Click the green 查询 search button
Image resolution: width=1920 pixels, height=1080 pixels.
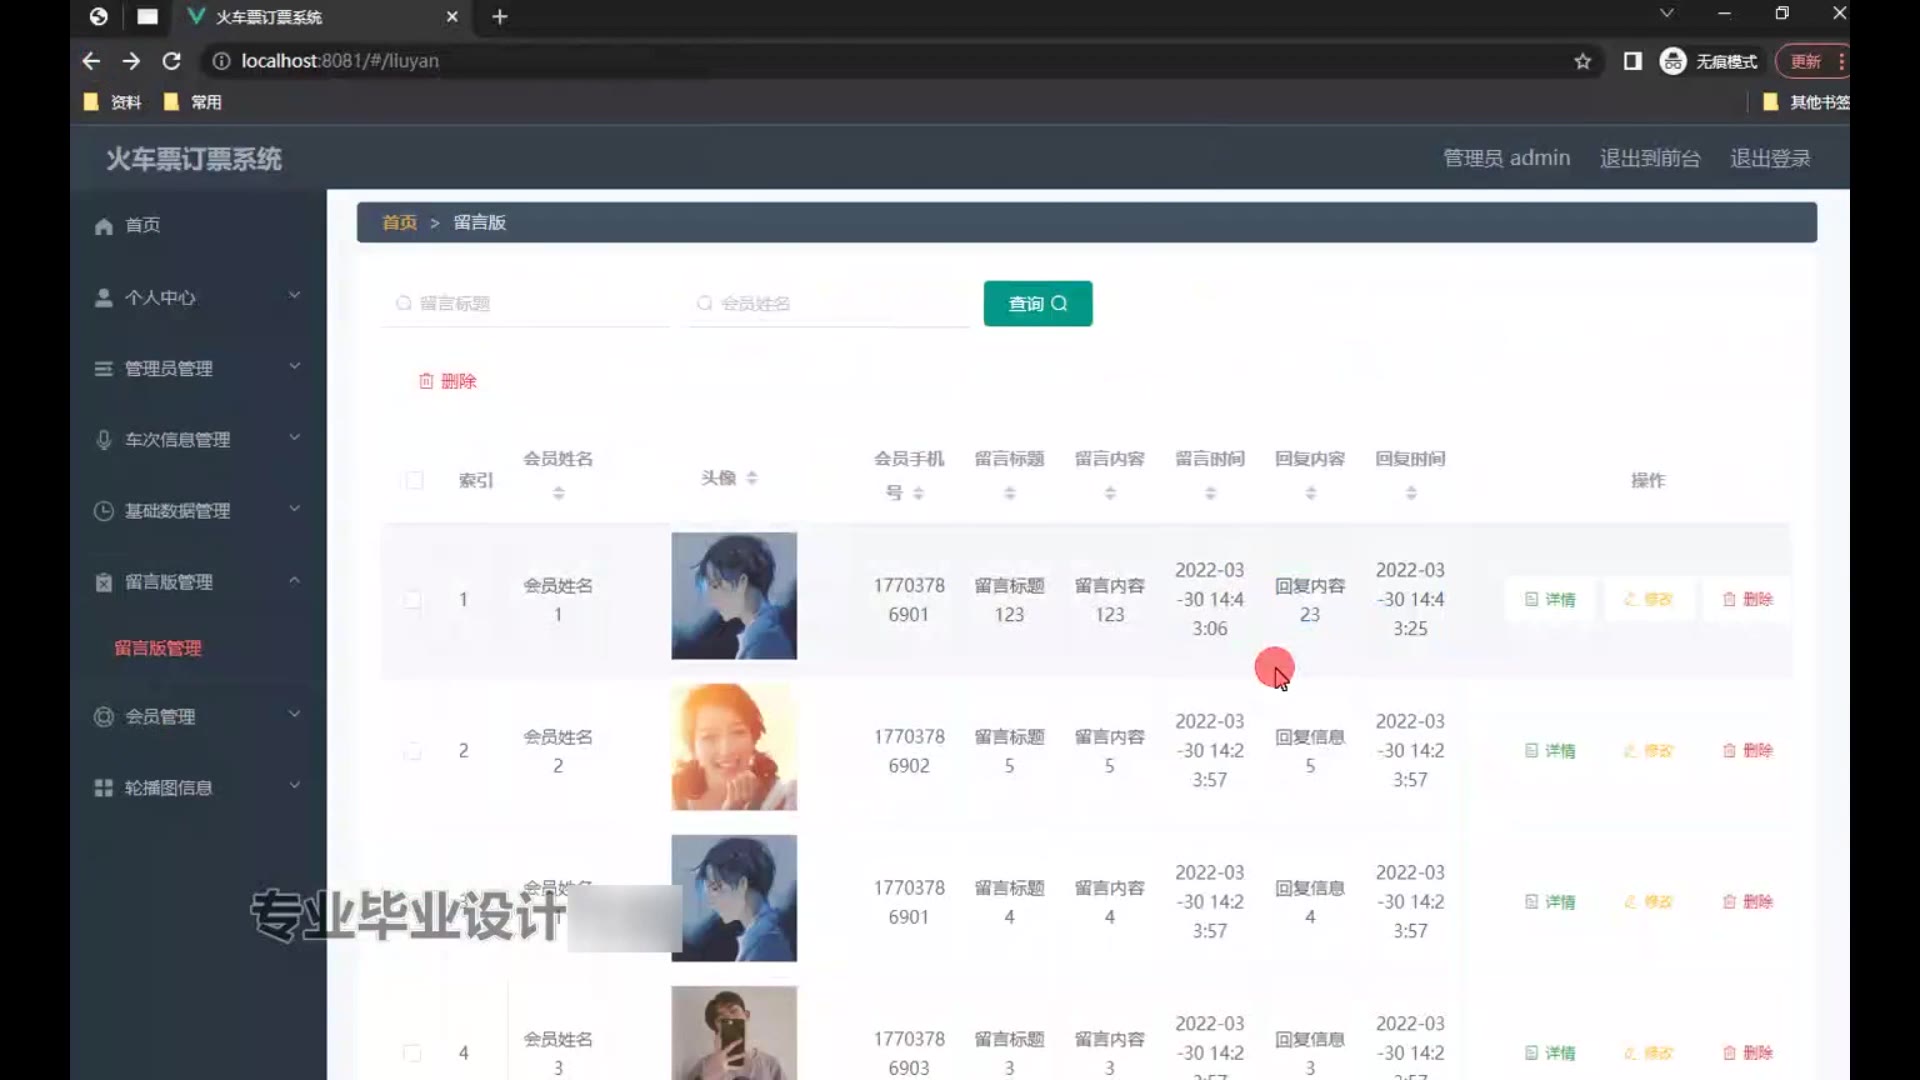tap(1038, 304)
